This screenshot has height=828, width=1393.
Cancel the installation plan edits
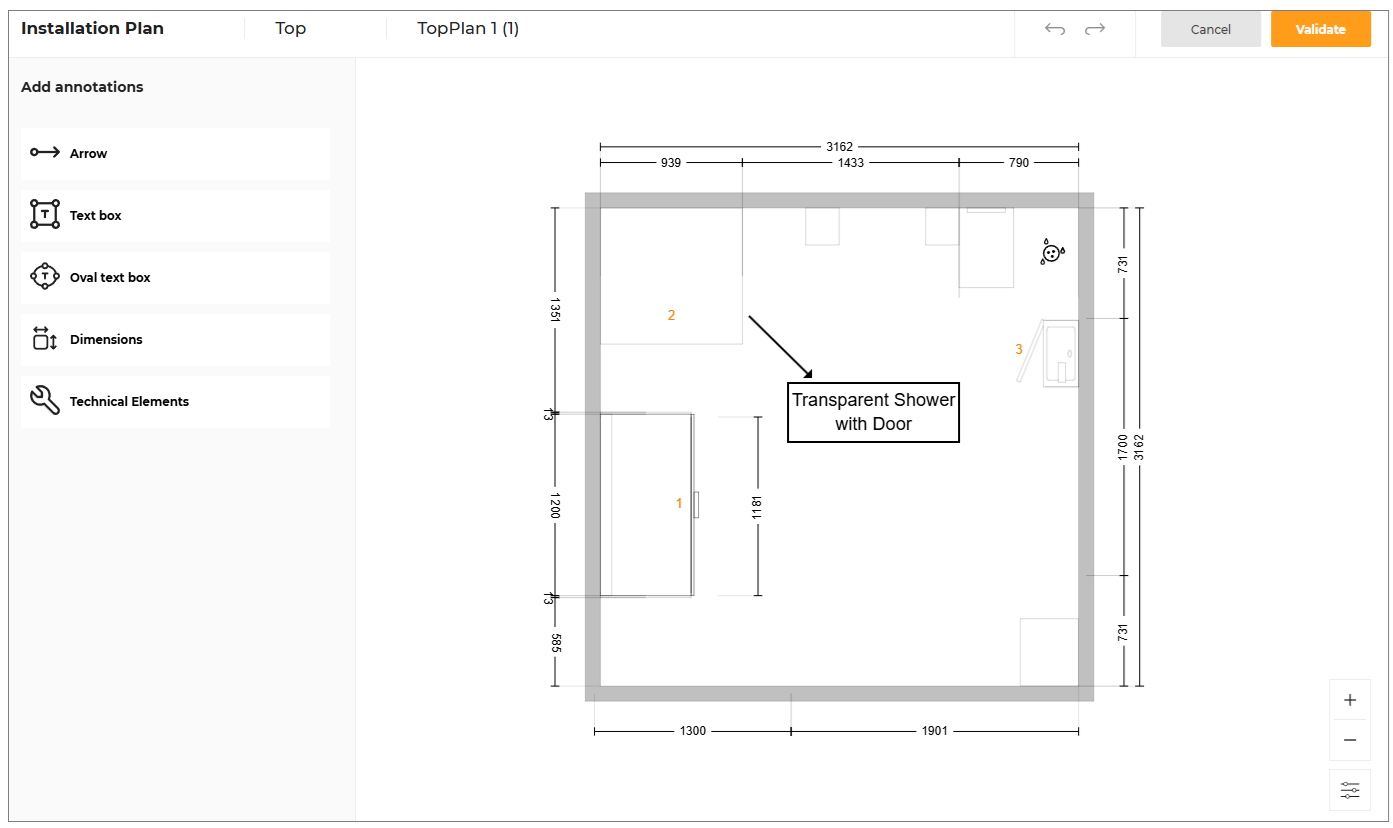point(1210,29)
